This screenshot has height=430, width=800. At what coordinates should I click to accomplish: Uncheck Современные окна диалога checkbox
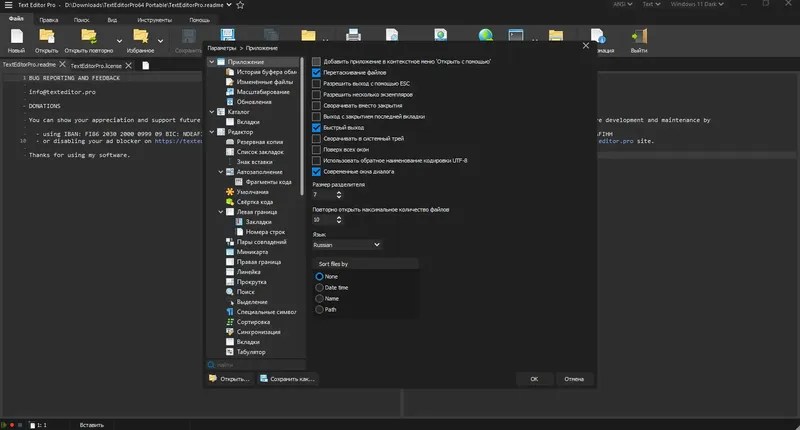click(316, 171)
